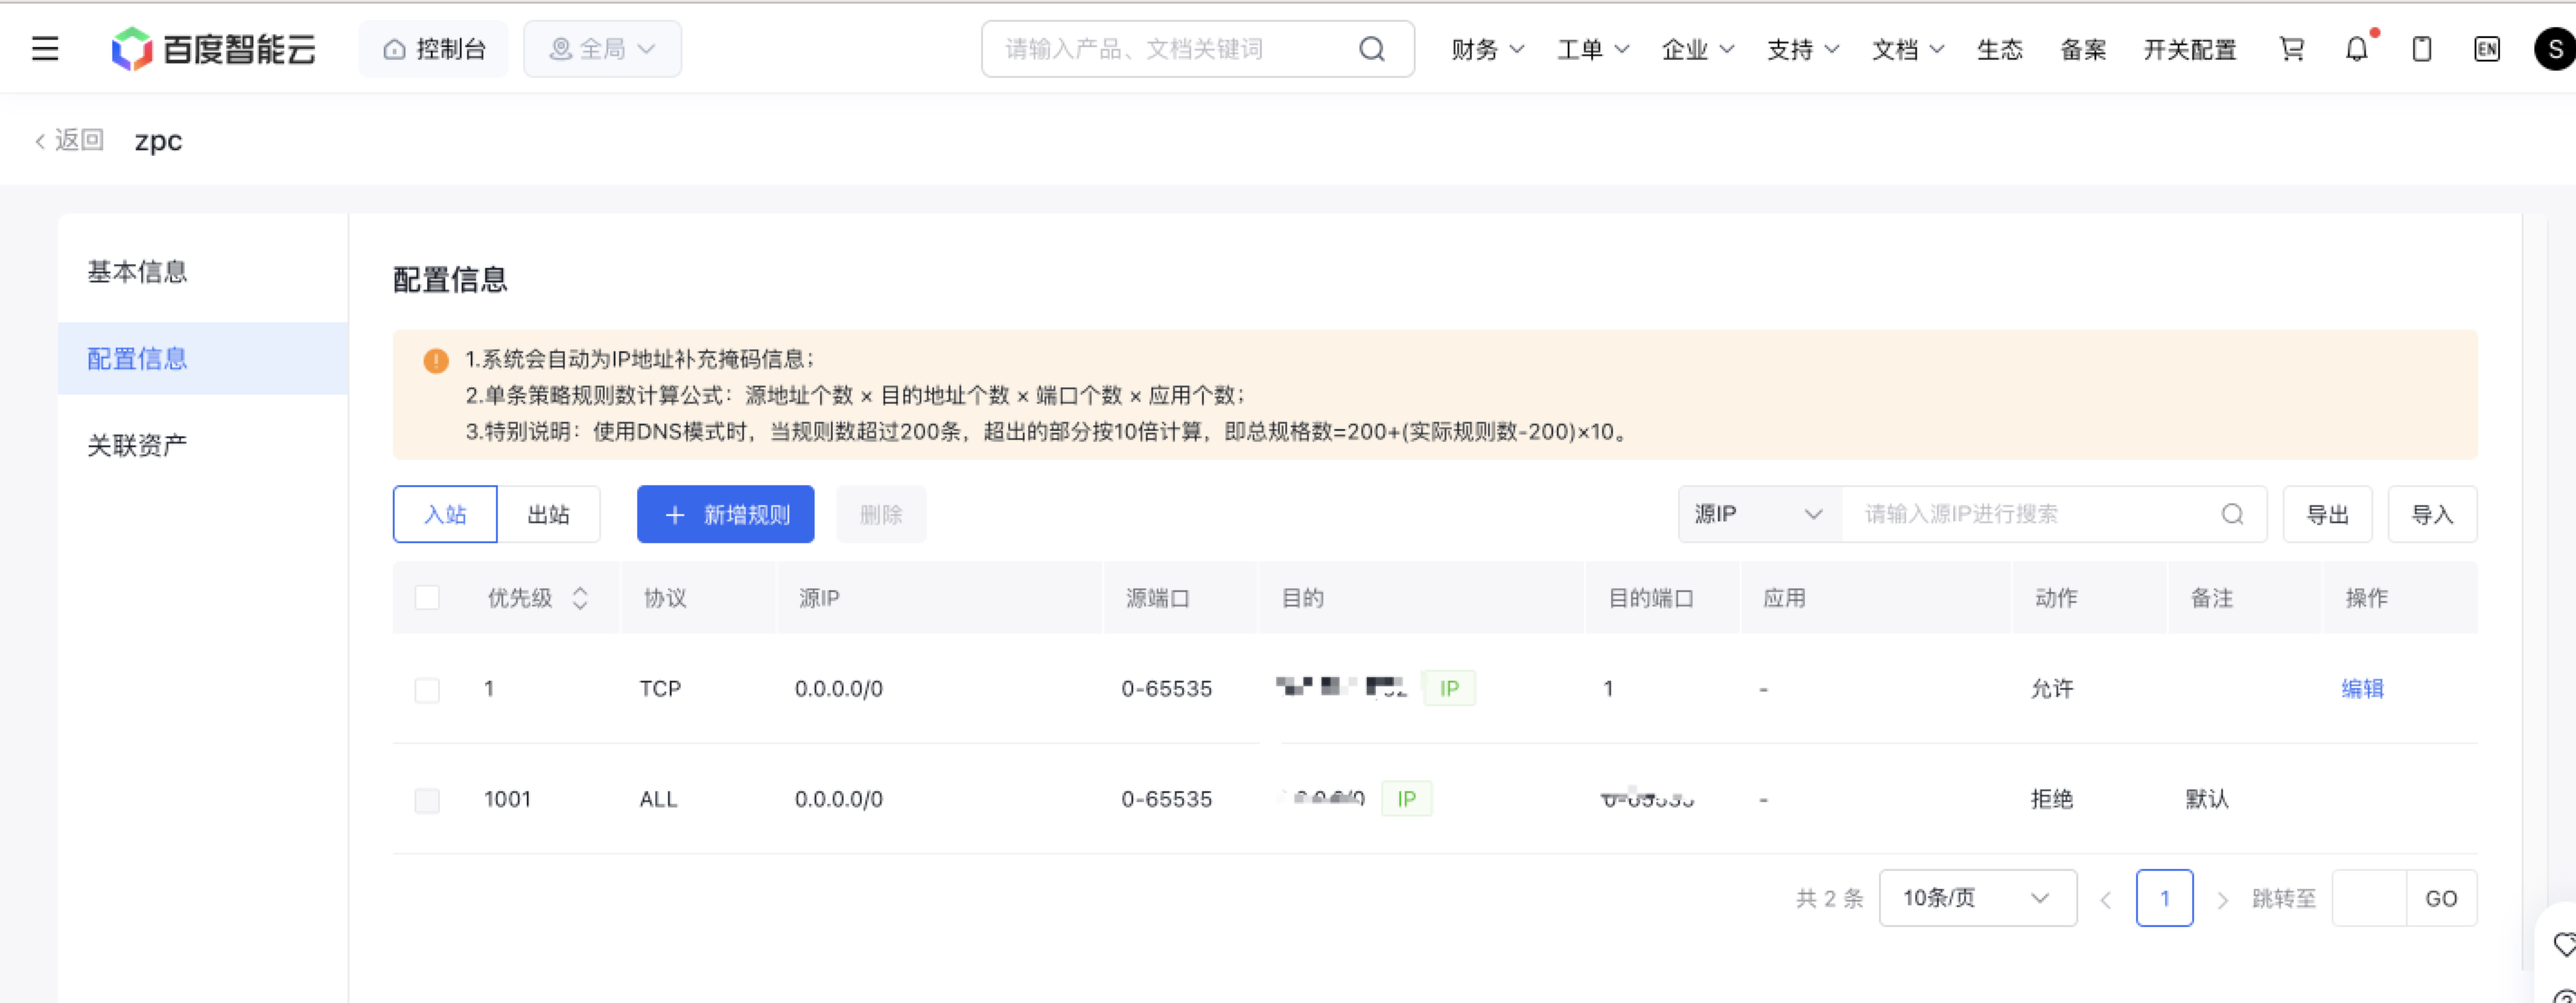
Task: Focus the 跳转至 page number input
Action: [2369, 898]
